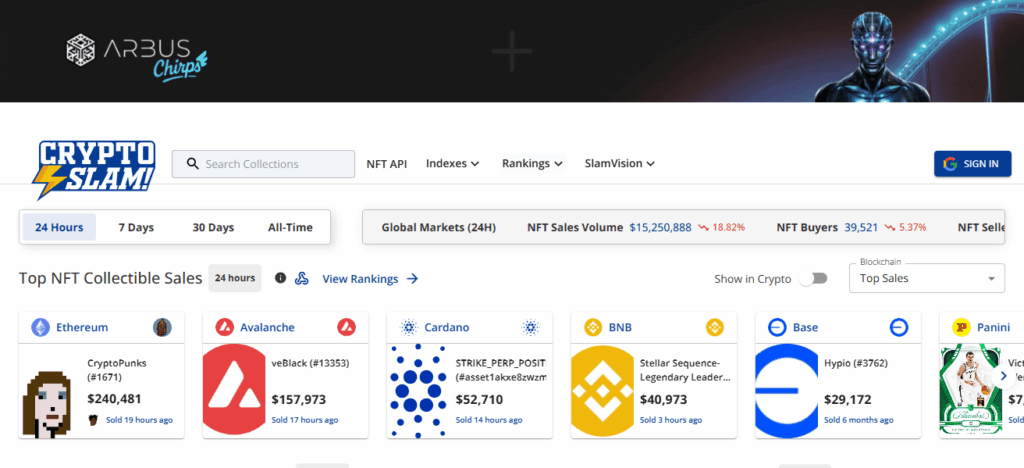Click the Hypio (#3762) title

point(856,363)
